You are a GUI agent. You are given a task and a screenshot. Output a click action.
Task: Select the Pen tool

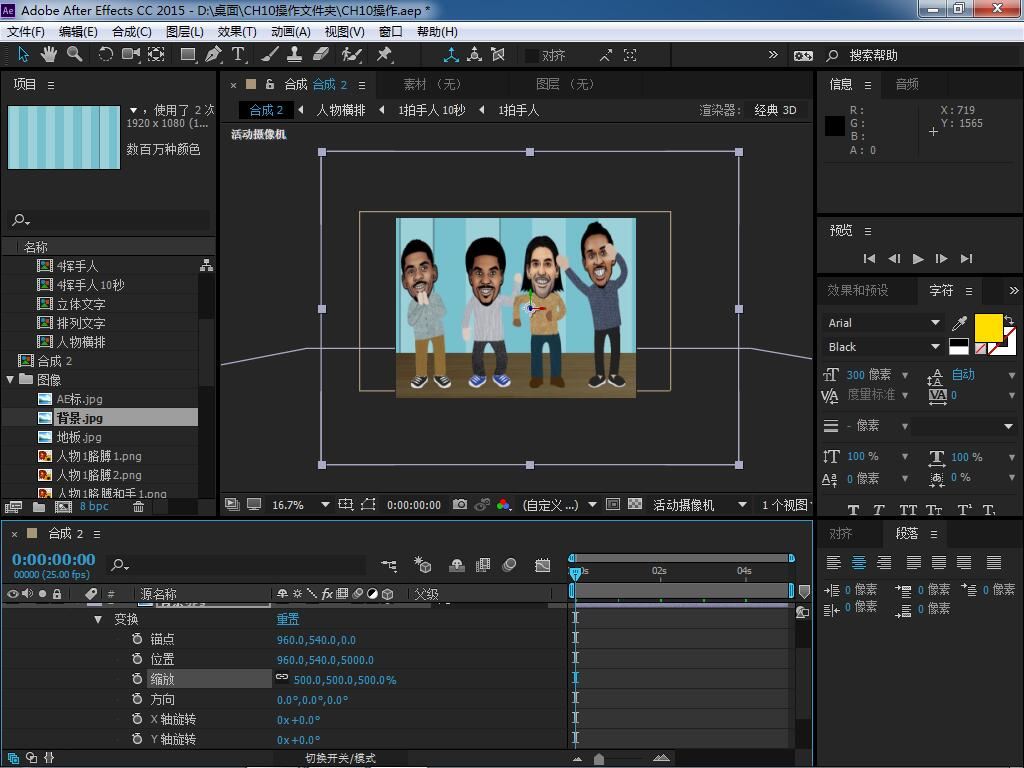[213, 54]
